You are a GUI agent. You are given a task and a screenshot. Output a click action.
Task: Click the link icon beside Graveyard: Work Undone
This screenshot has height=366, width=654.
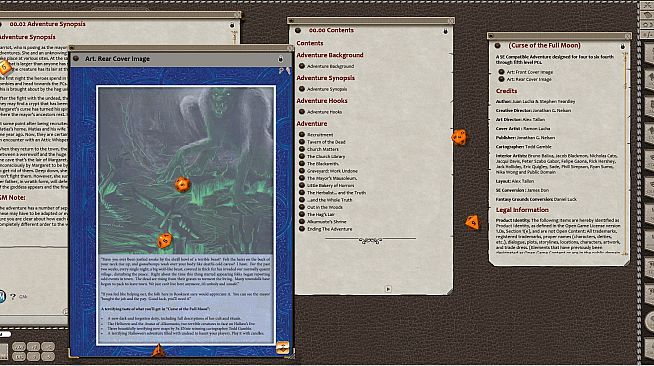point(302,171)
